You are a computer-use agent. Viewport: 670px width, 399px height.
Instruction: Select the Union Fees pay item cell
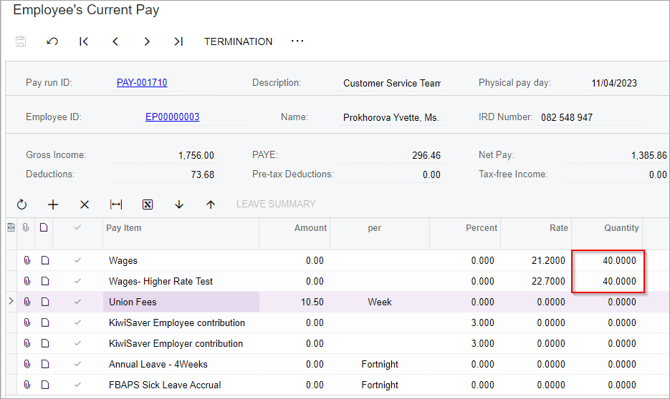[181, 302]
